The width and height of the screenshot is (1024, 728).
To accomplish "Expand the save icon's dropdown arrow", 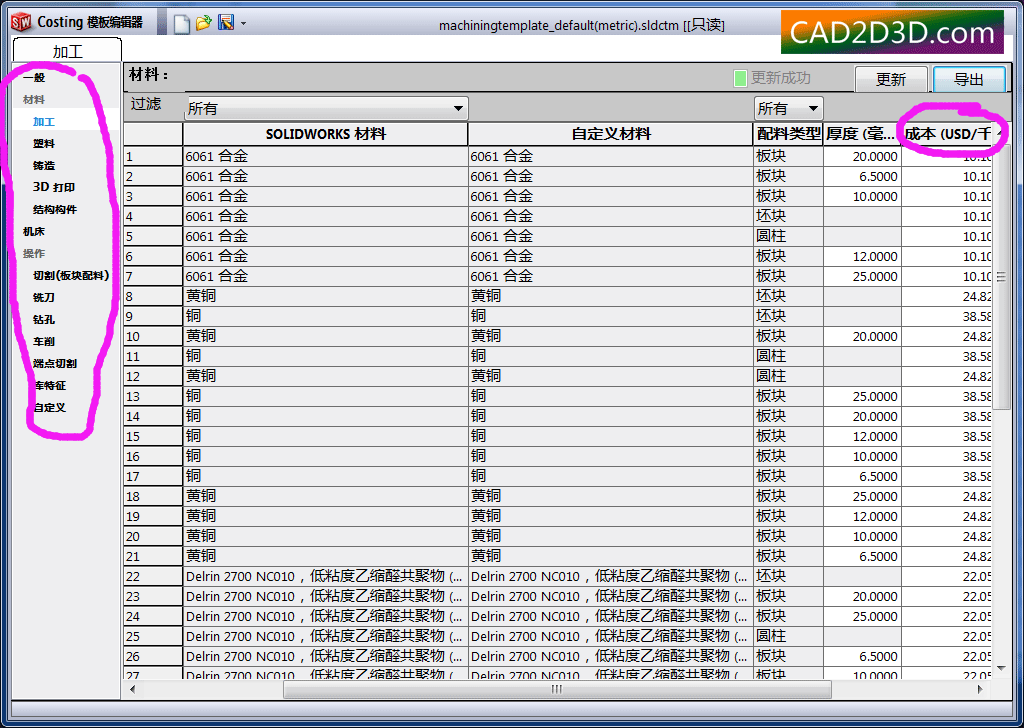I will (x=244, y=24).
